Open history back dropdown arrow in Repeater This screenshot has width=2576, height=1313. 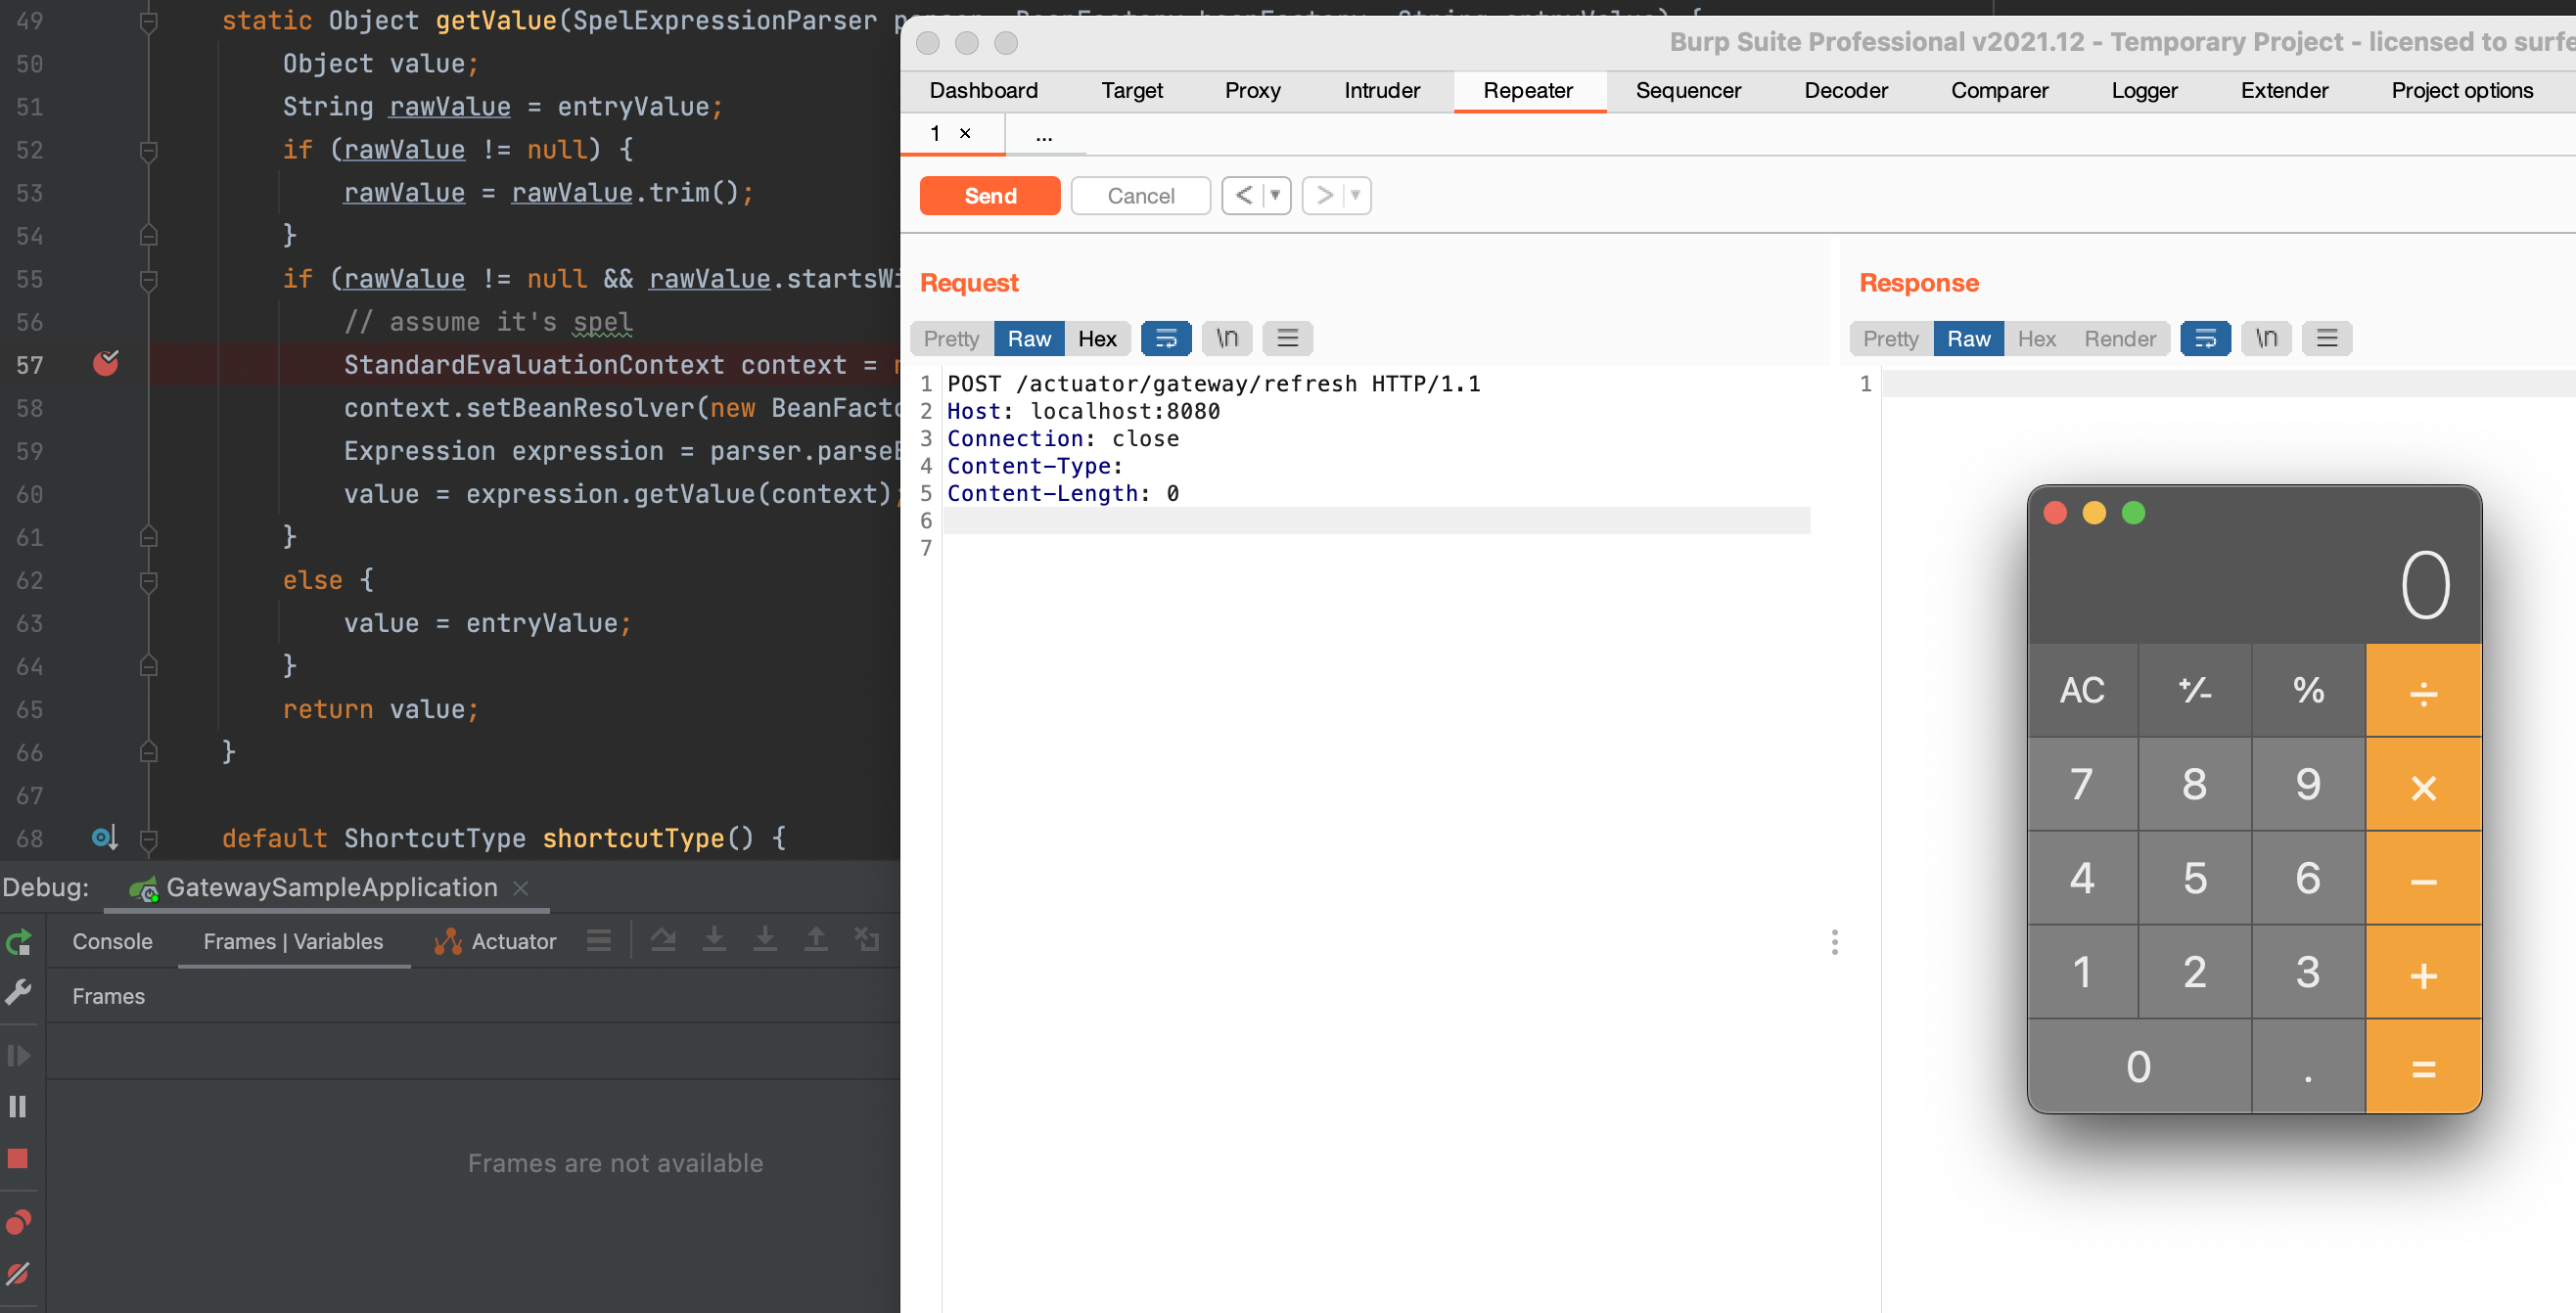[1276, 195]
